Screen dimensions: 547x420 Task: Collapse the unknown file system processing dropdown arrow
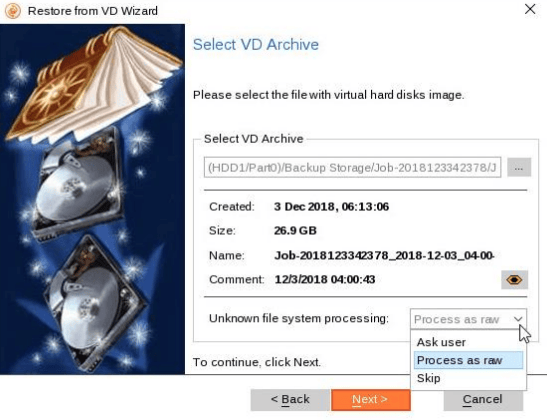pyautogui.click(x=518, y=319)
